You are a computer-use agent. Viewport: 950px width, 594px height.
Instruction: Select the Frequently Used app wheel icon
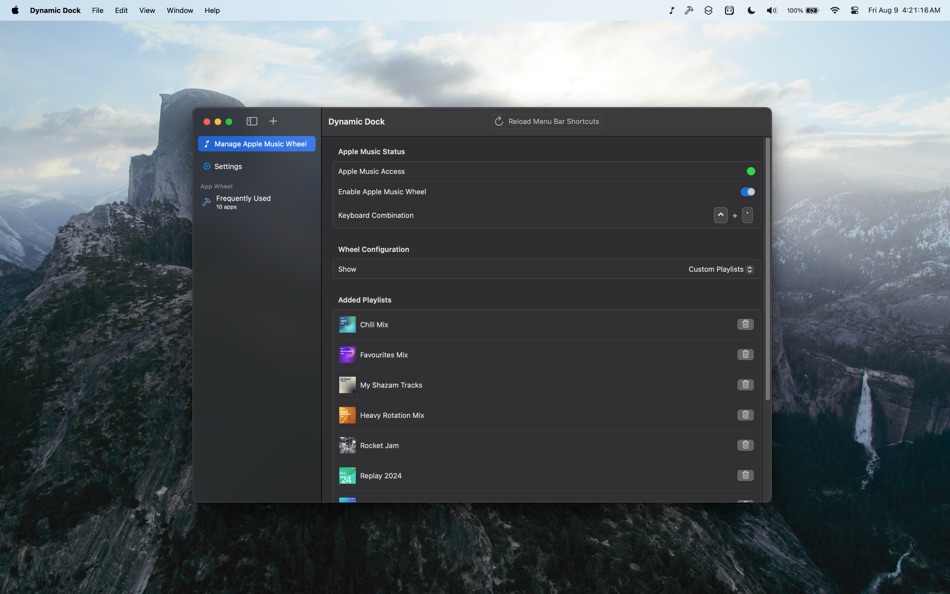pos(206,201)
